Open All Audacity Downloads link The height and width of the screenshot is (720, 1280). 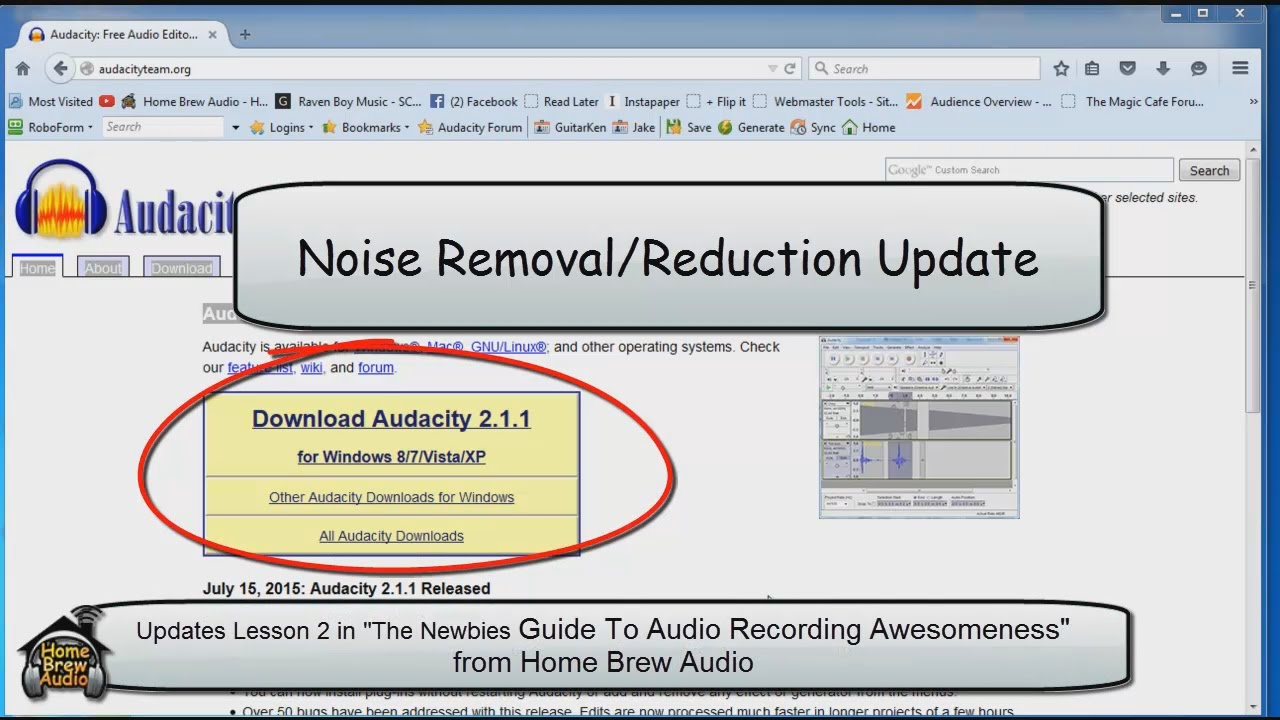[391, 536]
